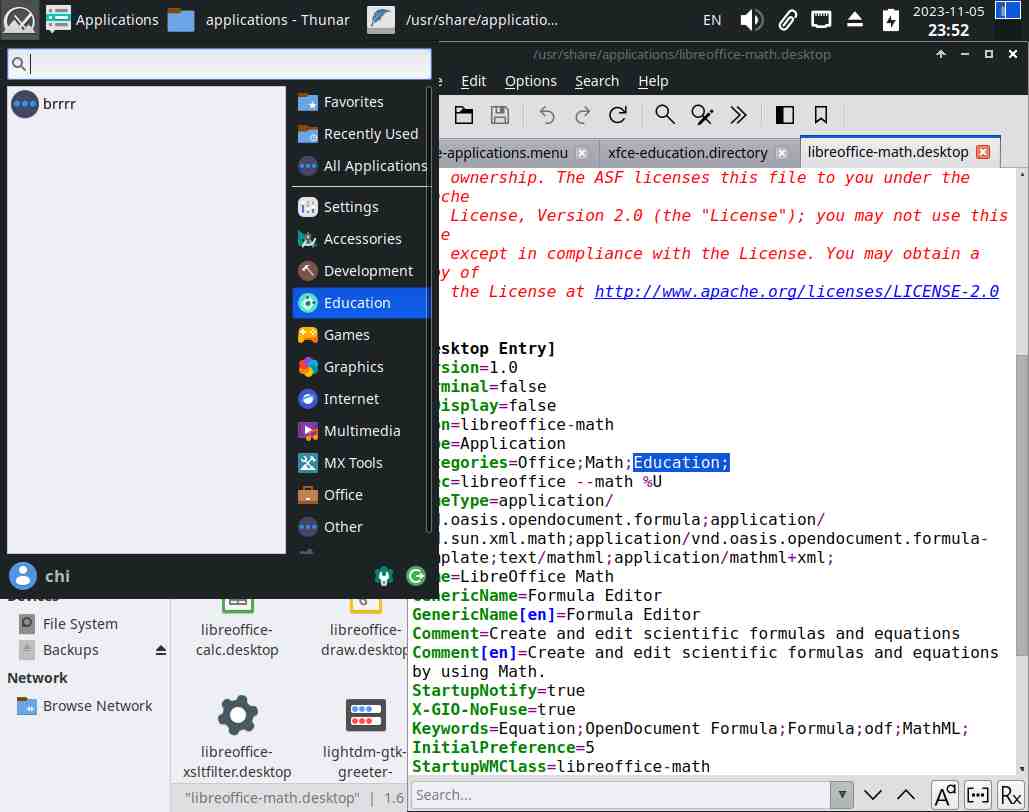1029x812 pixels.
Task: Click the Reload document icon
Action: click(x=618, y=115)
